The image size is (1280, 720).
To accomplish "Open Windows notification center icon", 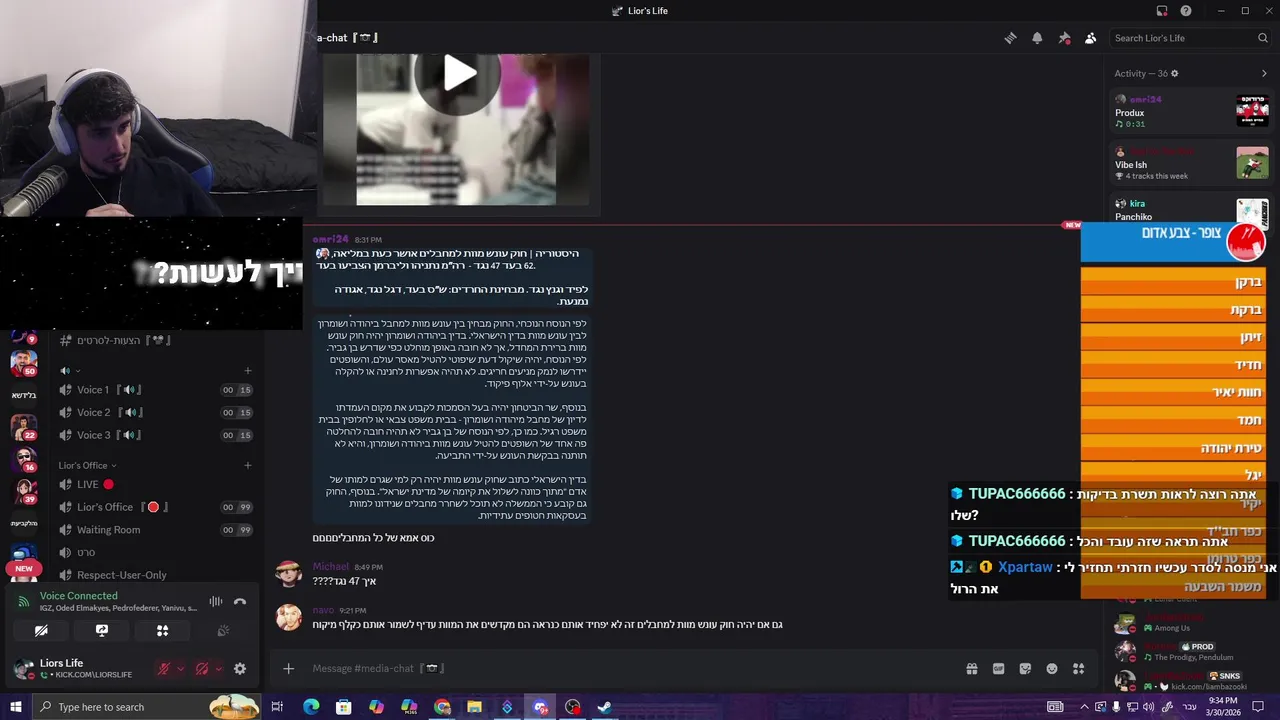I will pyautogui.click(x=1258, y=707).
